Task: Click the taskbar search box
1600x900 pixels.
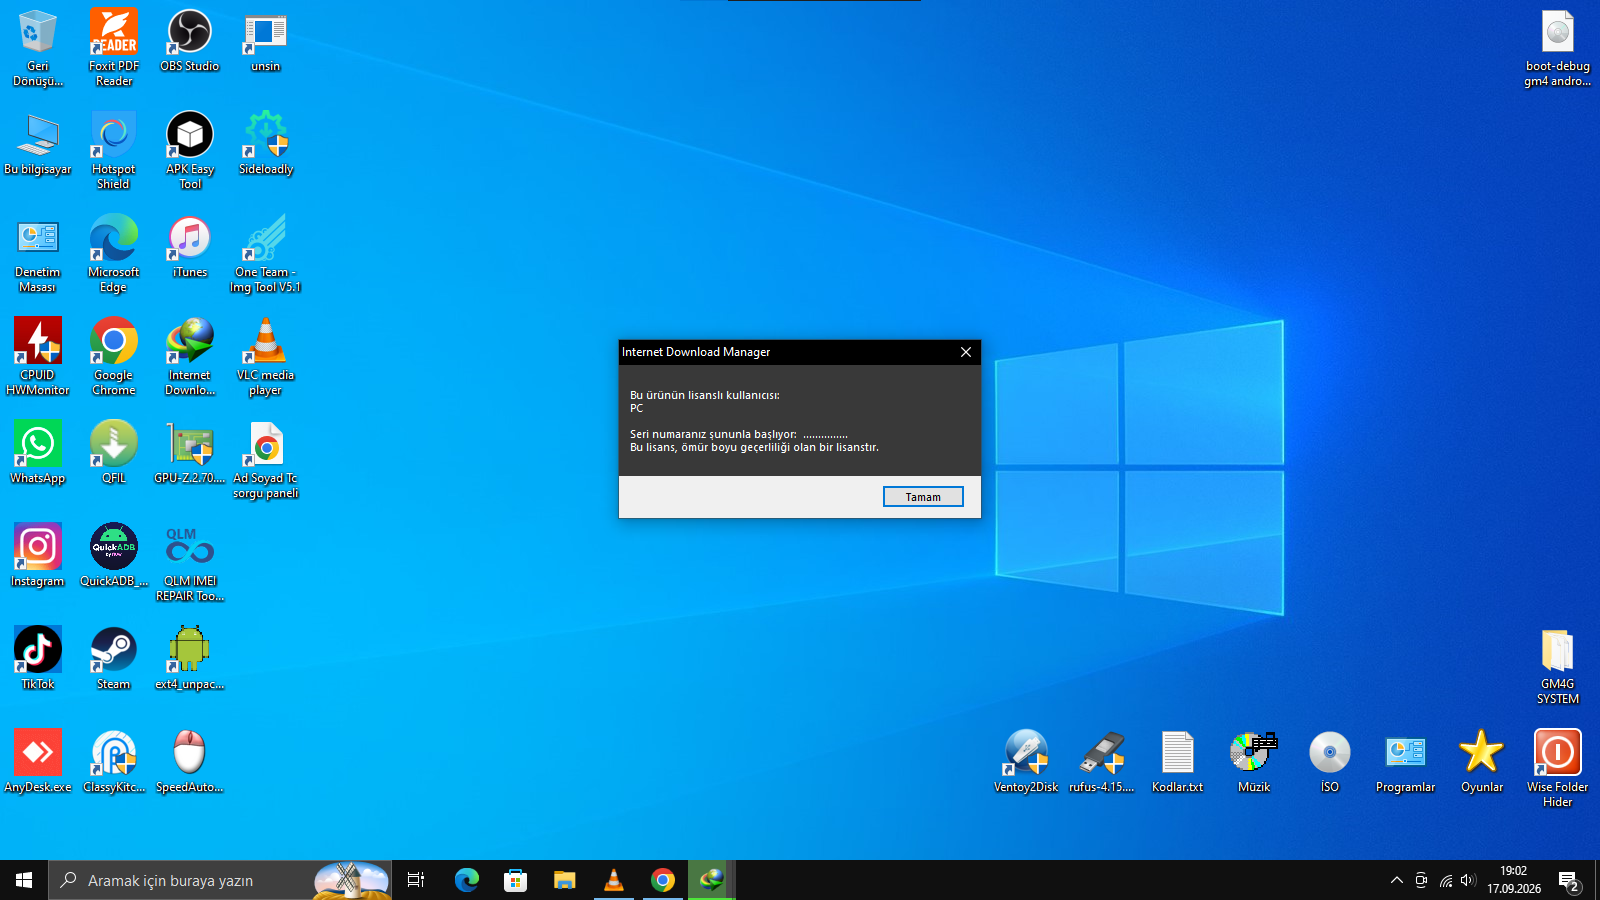Action: pyautogui.click(x=220, y=880)
